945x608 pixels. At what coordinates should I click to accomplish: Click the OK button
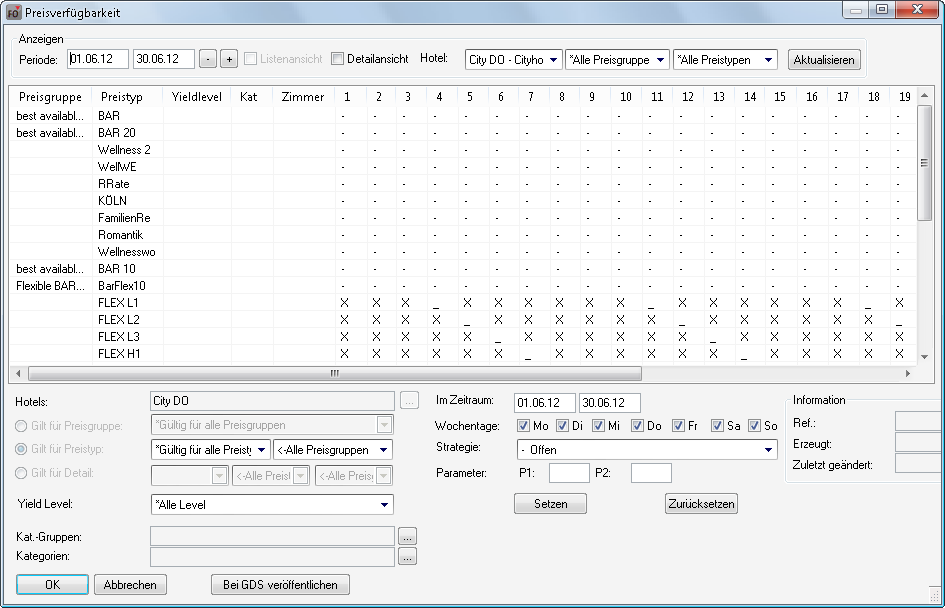click(52, 584)
